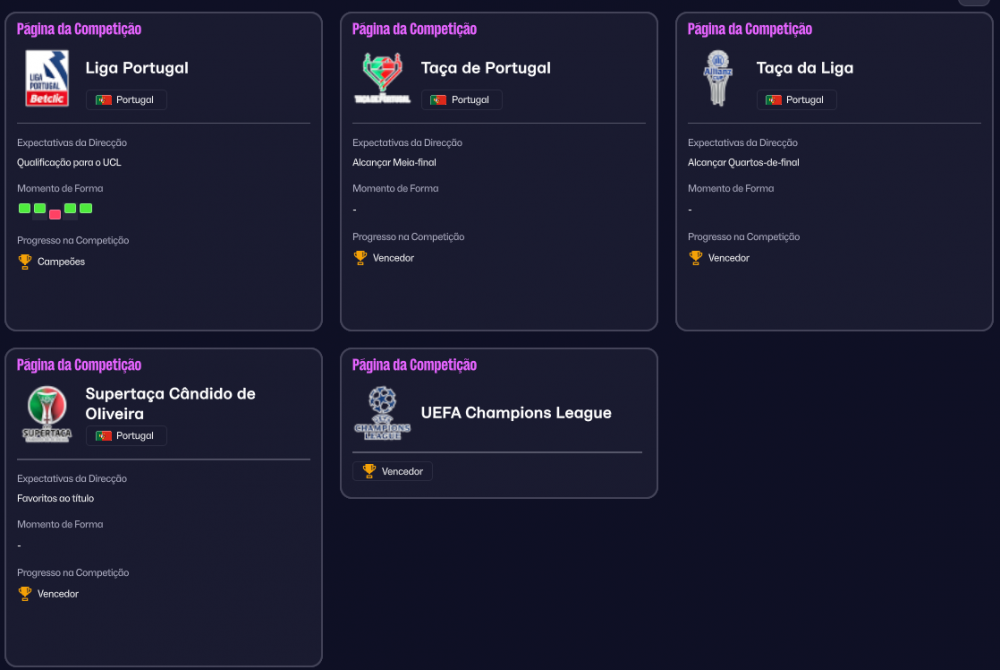Click the Supertaça Cândido de Oliveira logo
This screenshot has height=670, width=1000.
click(x=47, y=414)
